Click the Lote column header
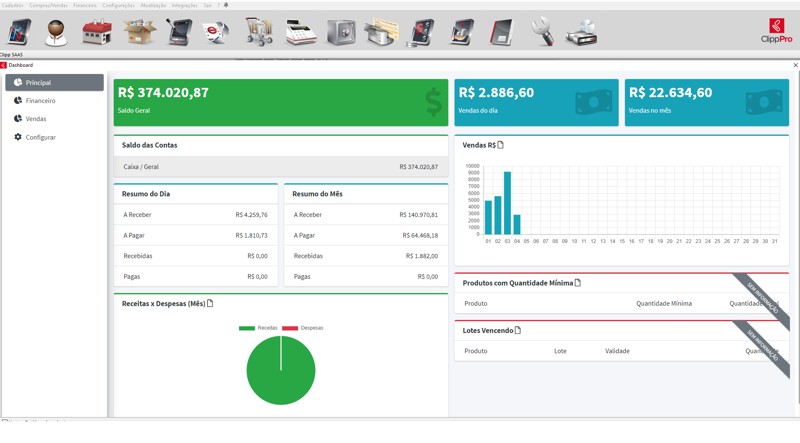 (x=560, y=351)
